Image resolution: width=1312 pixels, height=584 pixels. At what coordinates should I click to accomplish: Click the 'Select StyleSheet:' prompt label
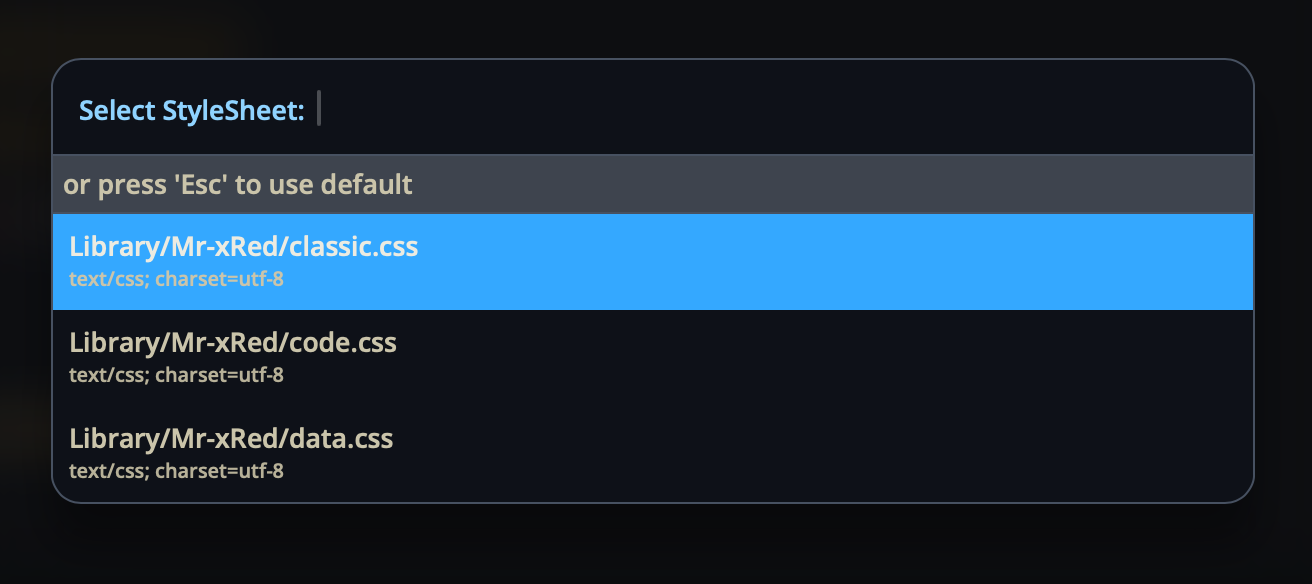(191, 111)
